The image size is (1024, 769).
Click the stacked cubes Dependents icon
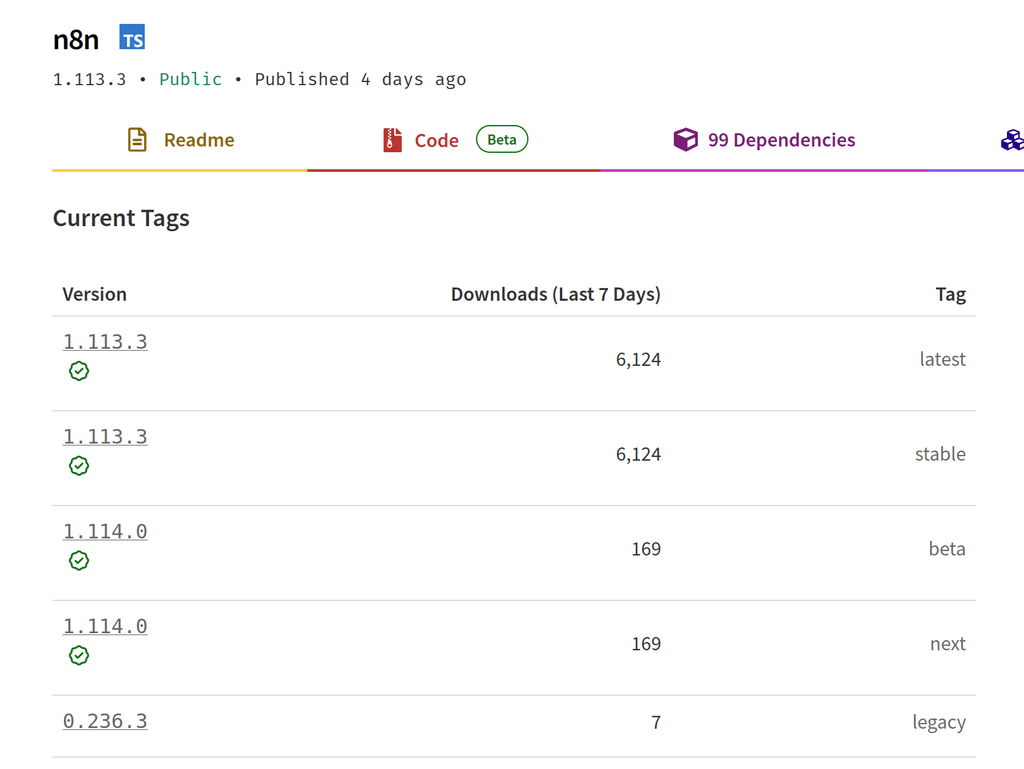(x=1011, y=140)
